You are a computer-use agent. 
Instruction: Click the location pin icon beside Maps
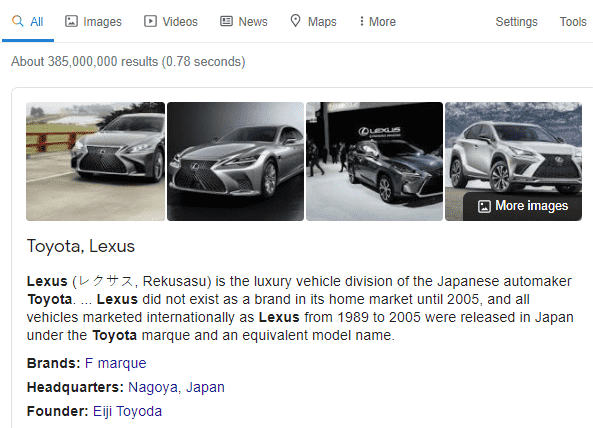pyautogui.click(x=295, y=21)
